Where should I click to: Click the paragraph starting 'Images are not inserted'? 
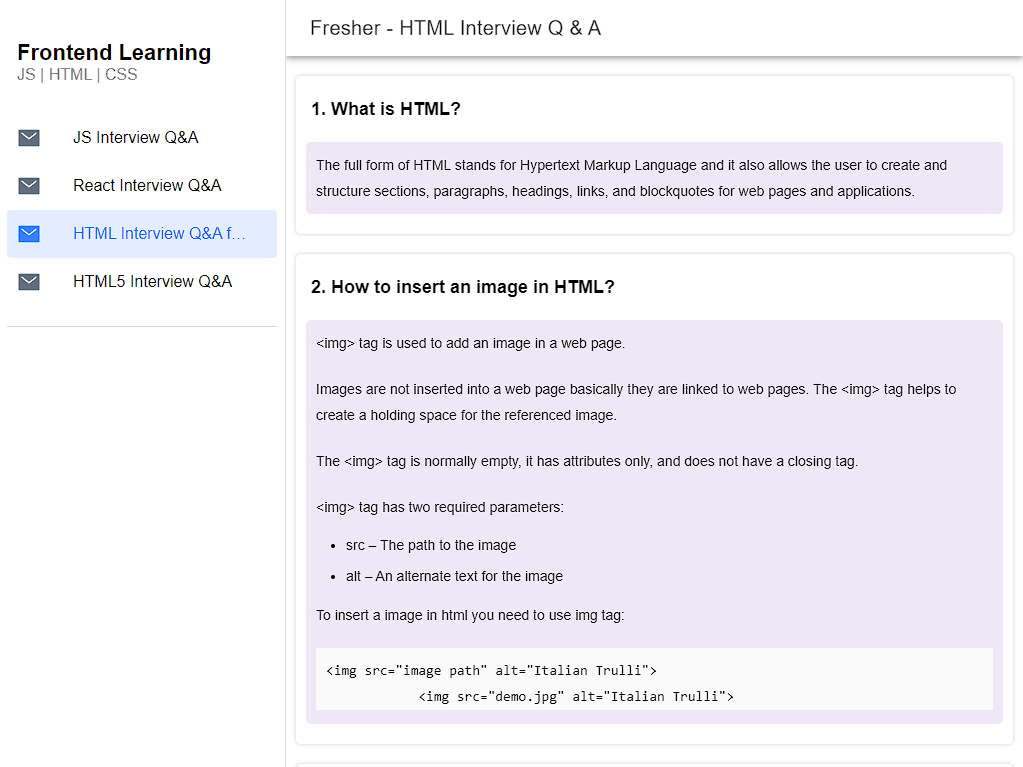click(x=635, y=402)
